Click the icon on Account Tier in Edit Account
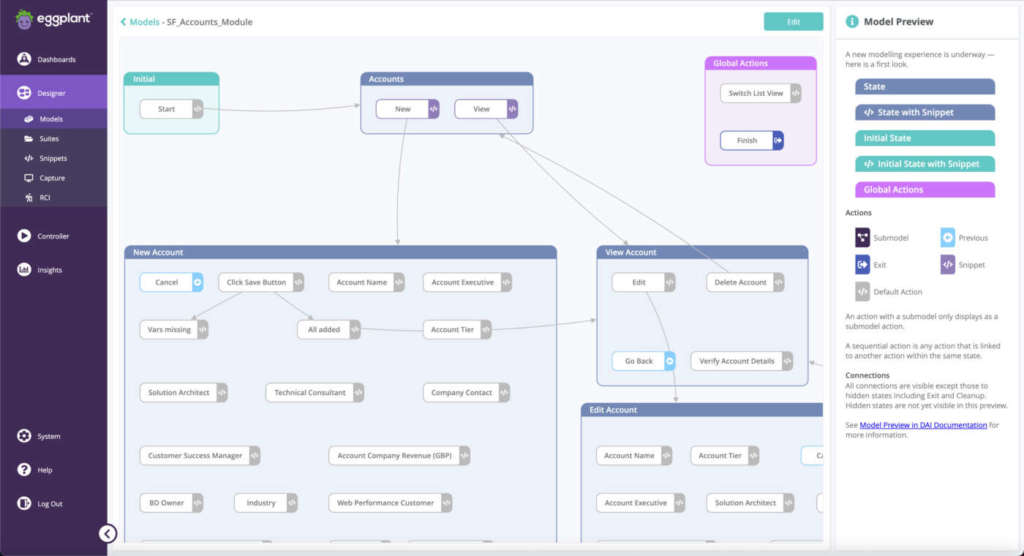1024x556 pixels. 754,455
